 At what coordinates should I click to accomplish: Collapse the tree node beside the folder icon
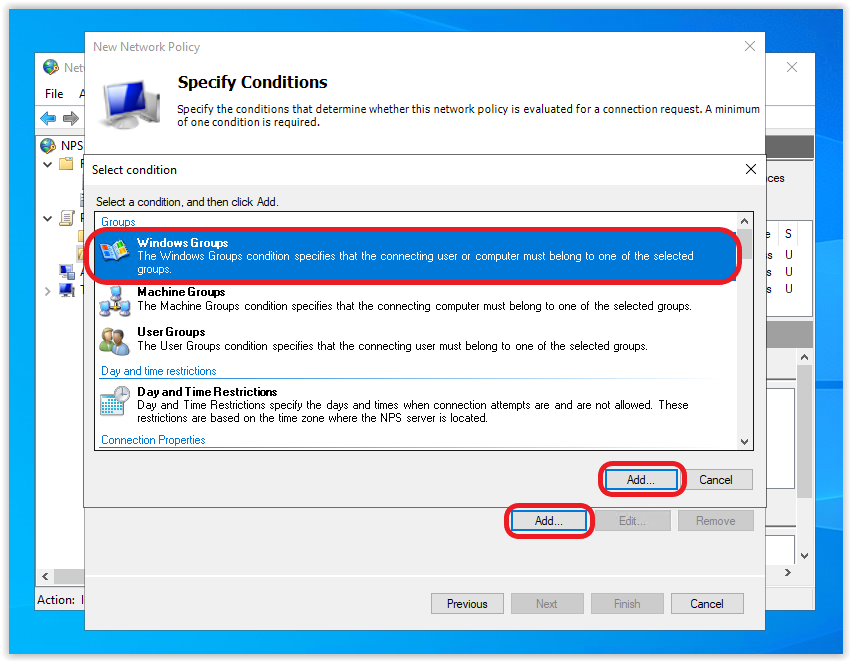[x=48, y=164]
